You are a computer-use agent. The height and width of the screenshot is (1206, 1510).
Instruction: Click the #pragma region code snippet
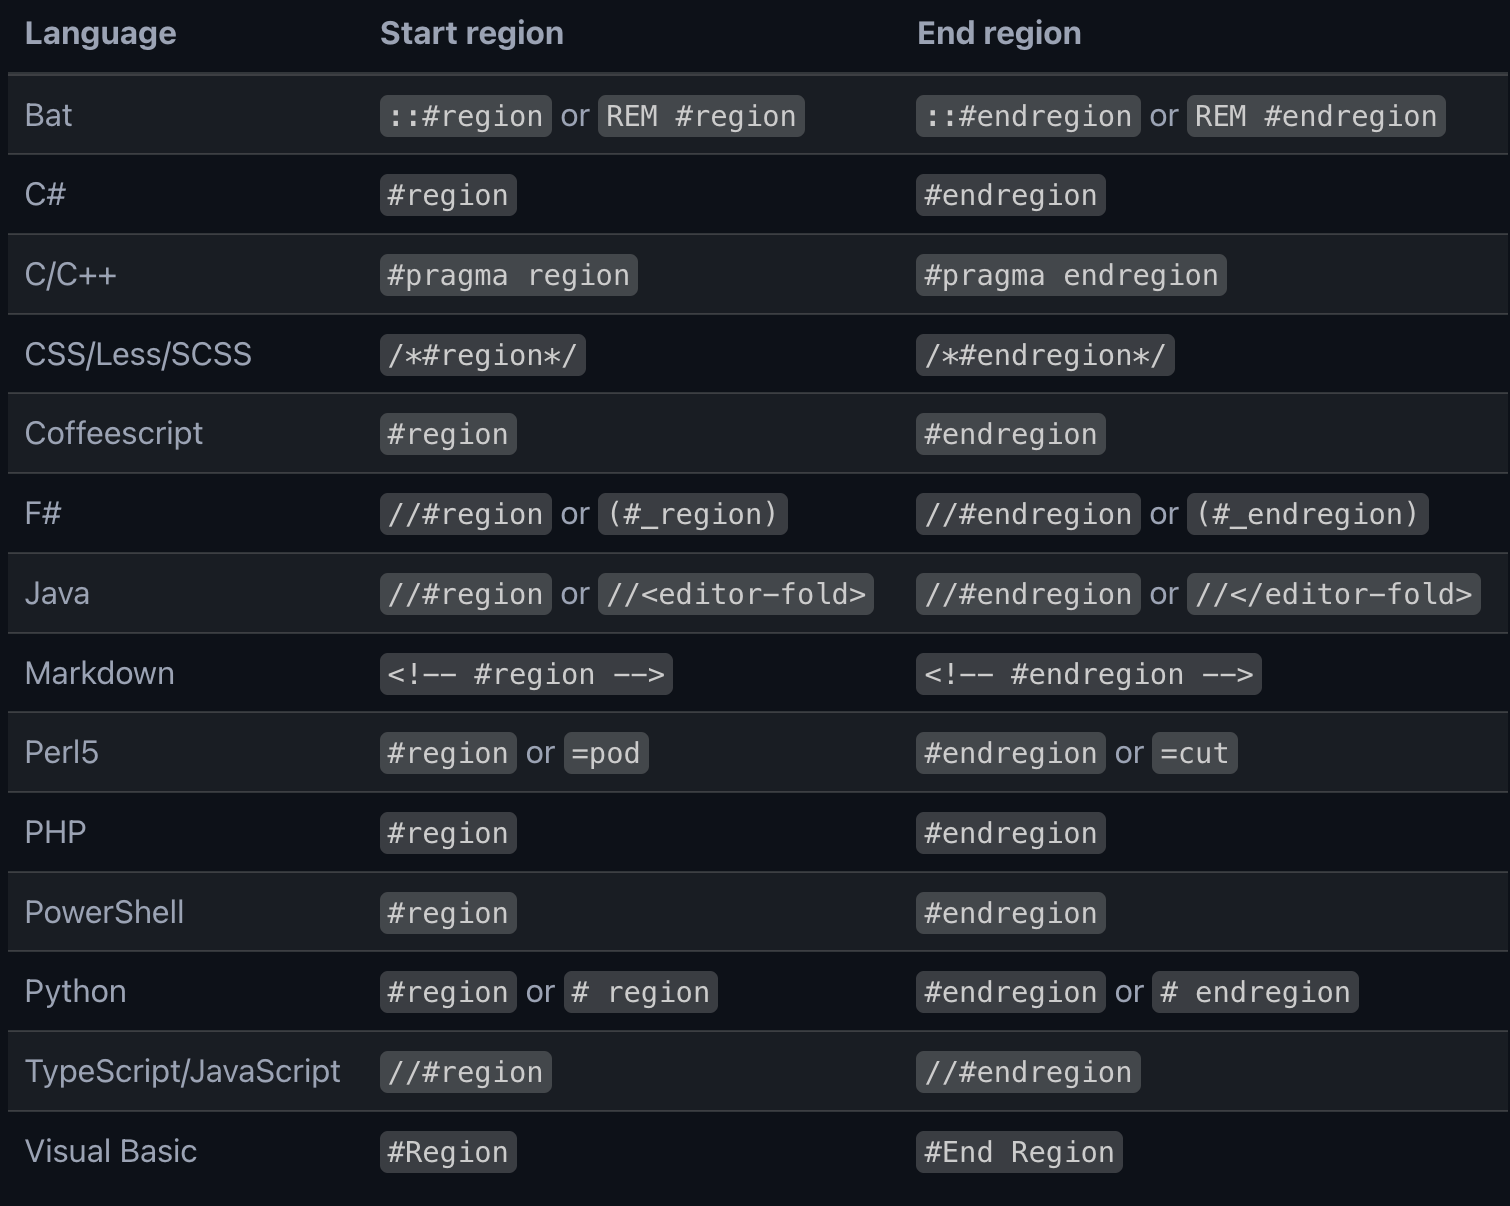pos(508,275)
